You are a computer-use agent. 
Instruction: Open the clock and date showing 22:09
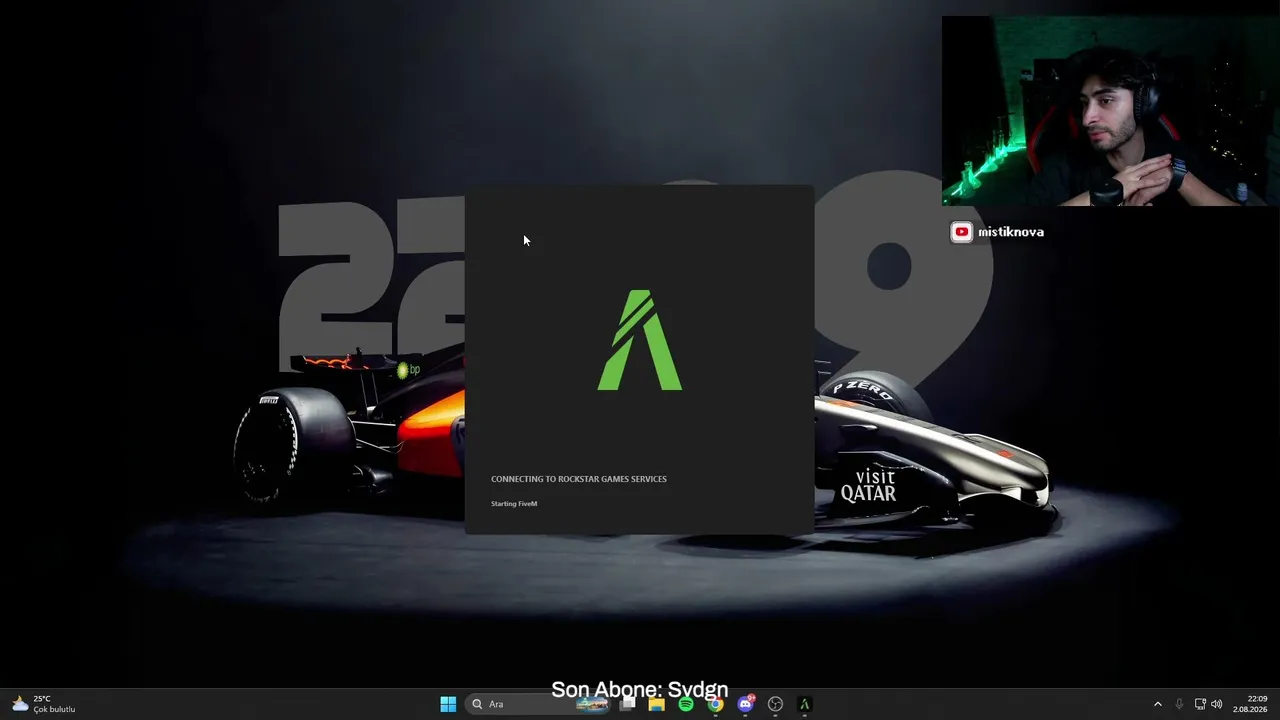pos(1250,704)
